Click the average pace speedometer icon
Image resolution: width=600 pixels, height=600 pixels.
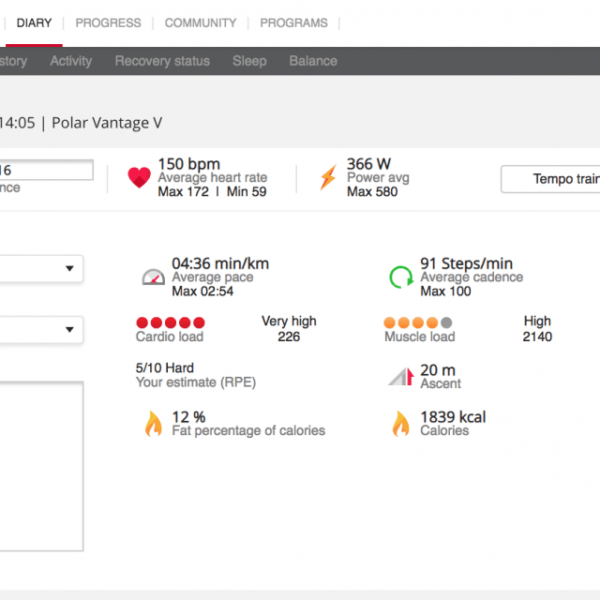point(153,277)
